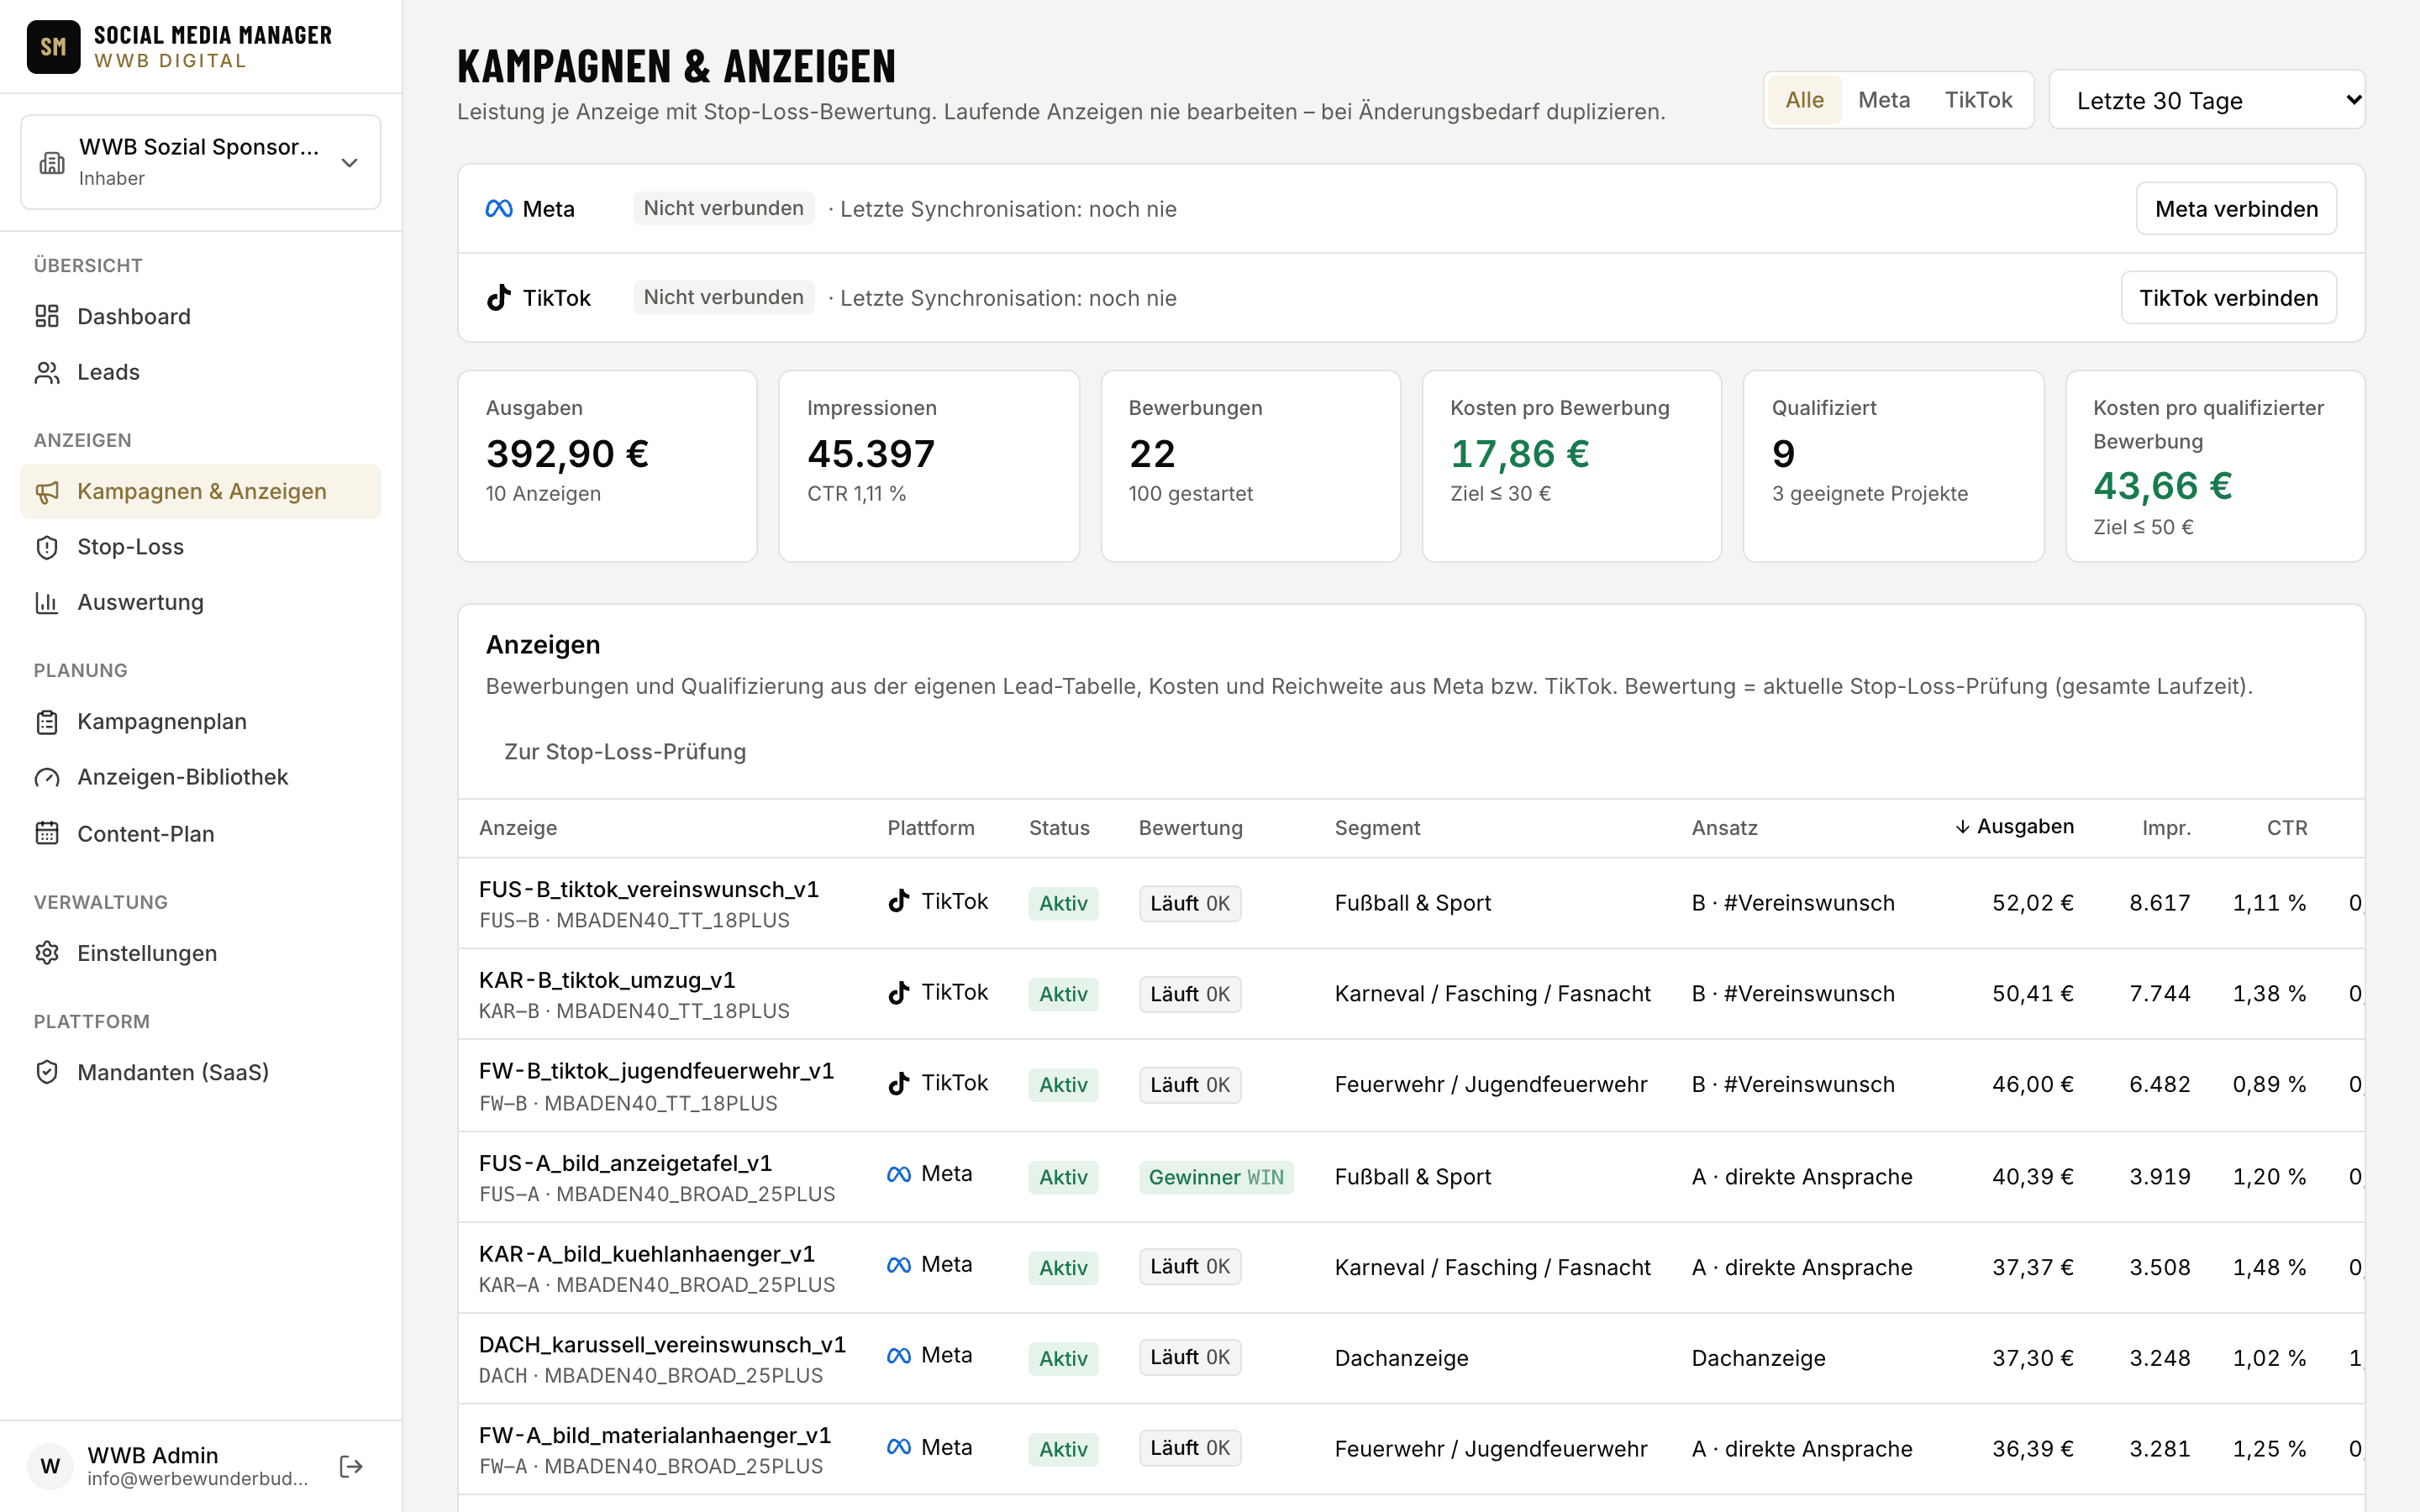
Task: Click the CTR column header
Action: [x=2287, y=828]
